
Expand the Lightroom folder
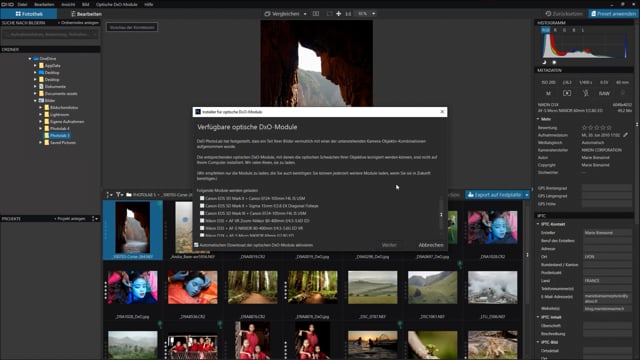click(x=40, y=115)
